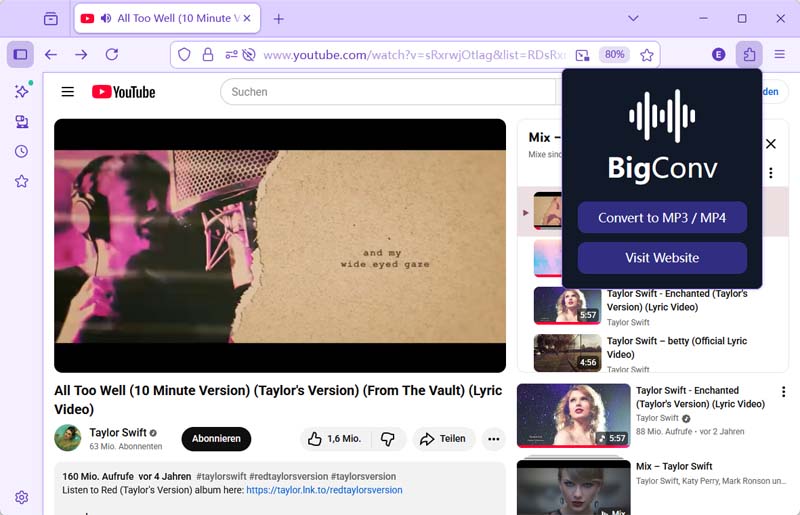Viewport: 800px width, 515px height.
Task: Click the #redtaylorsversion hashtag
Action: 289,476
